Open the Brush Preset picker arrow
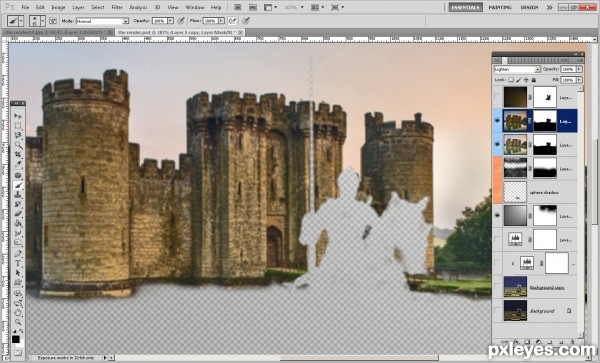The height and width of the screenshot is (363, 600). [42, 21]
